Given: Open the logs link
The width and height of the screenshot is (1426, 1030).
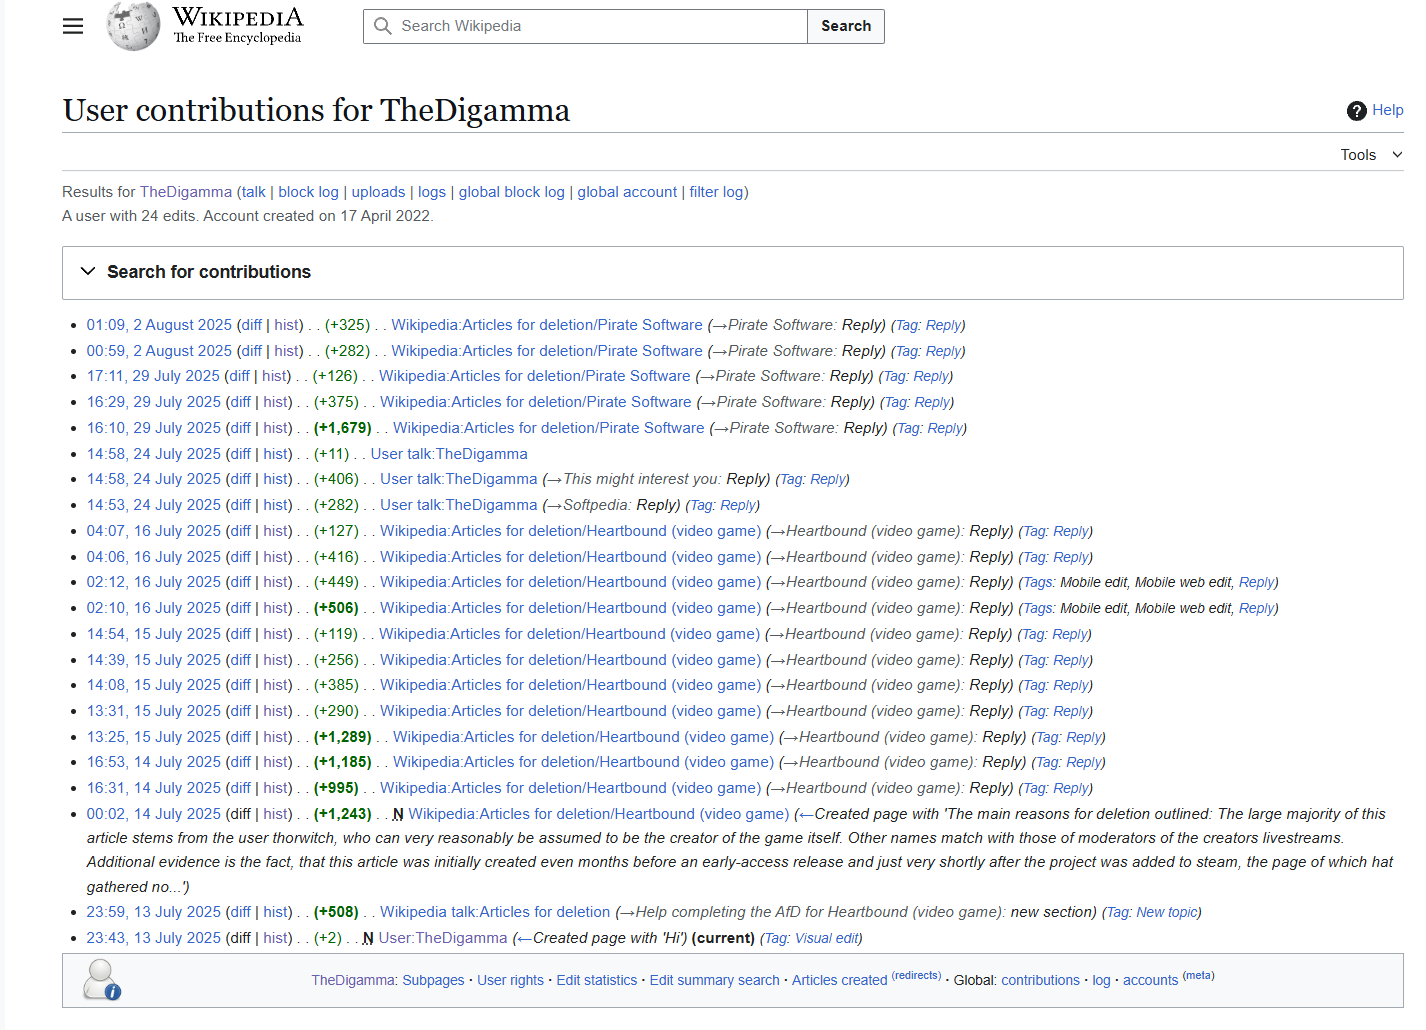Looking at the screenshot, I should 432,192.
